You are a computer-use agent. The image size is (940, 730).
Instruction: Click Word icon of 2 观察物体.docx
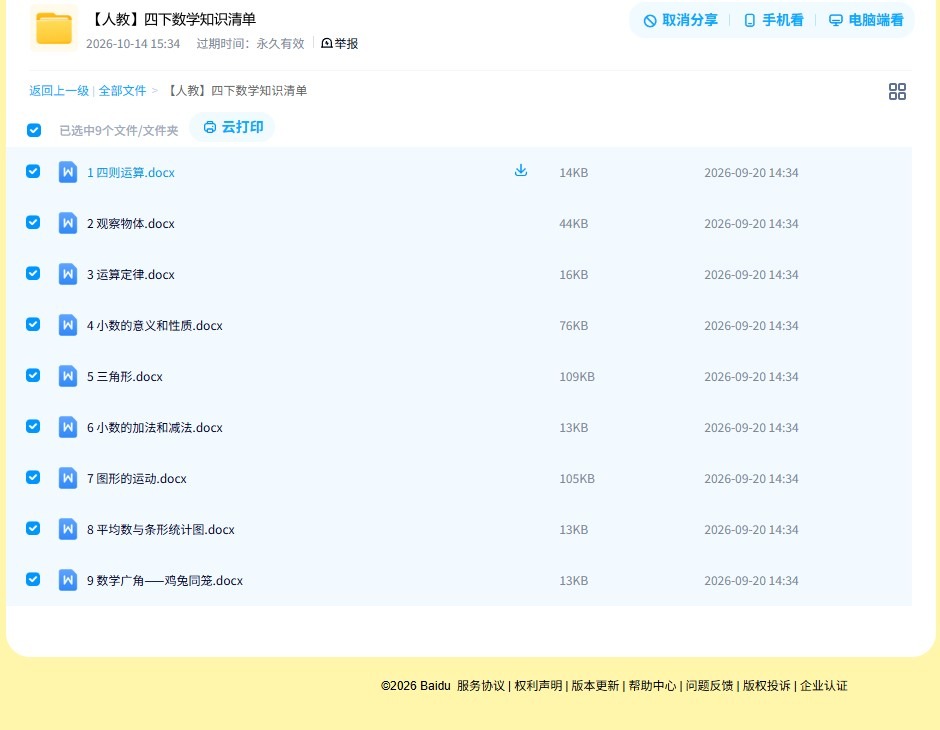[x=68, y=223]
